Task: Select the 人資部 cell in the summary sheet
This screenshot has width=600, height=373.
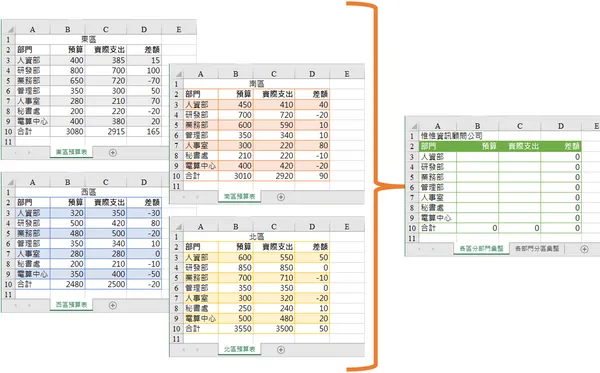Action: [x=437, y=156]
